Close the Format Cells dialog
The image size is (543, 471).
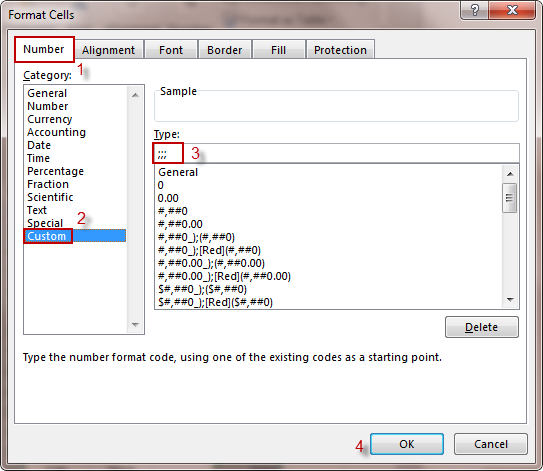(512, 10)
